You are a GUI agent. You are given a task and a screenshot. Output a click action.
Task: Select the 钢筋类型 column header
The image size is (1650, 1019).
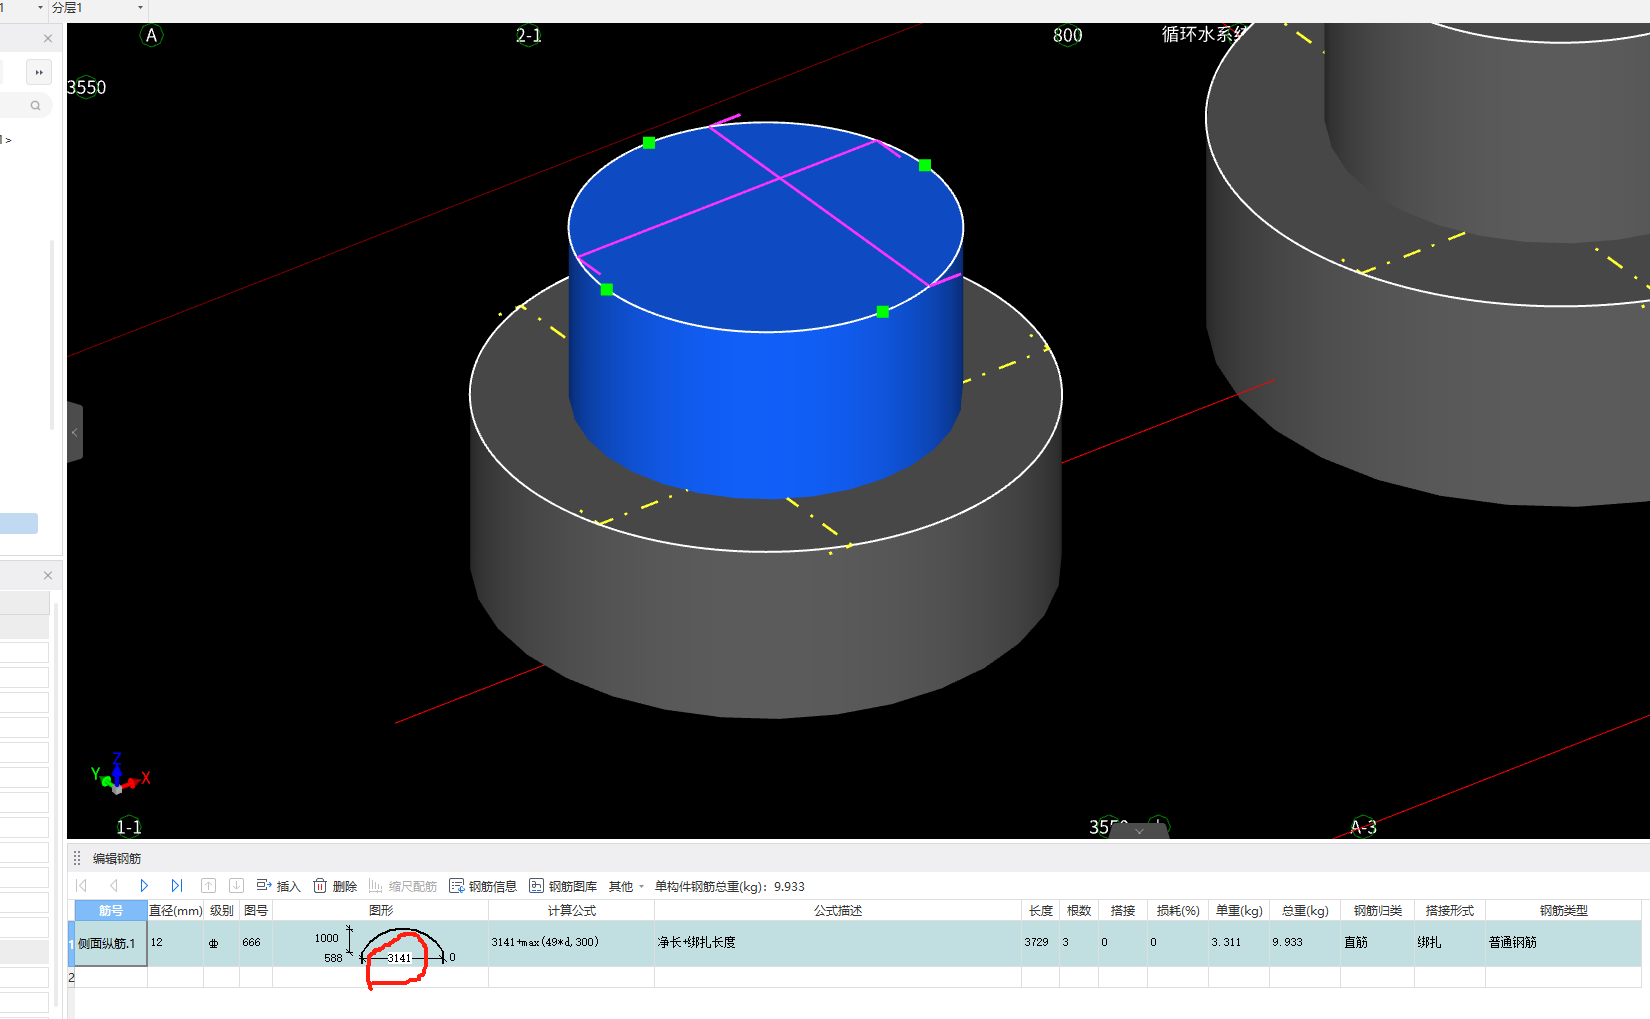click(x=1563, y=910)
